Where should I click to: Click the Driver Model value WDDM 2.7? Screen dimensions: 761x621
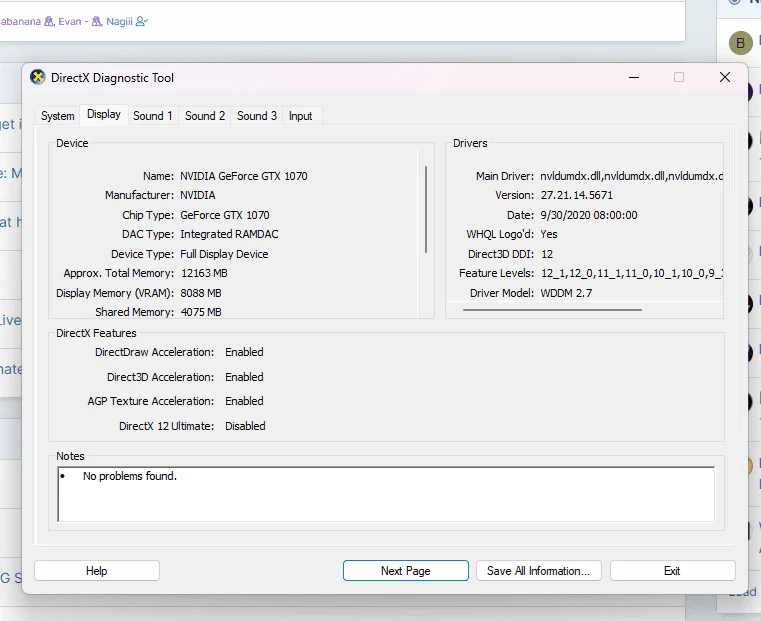point(566,293)
